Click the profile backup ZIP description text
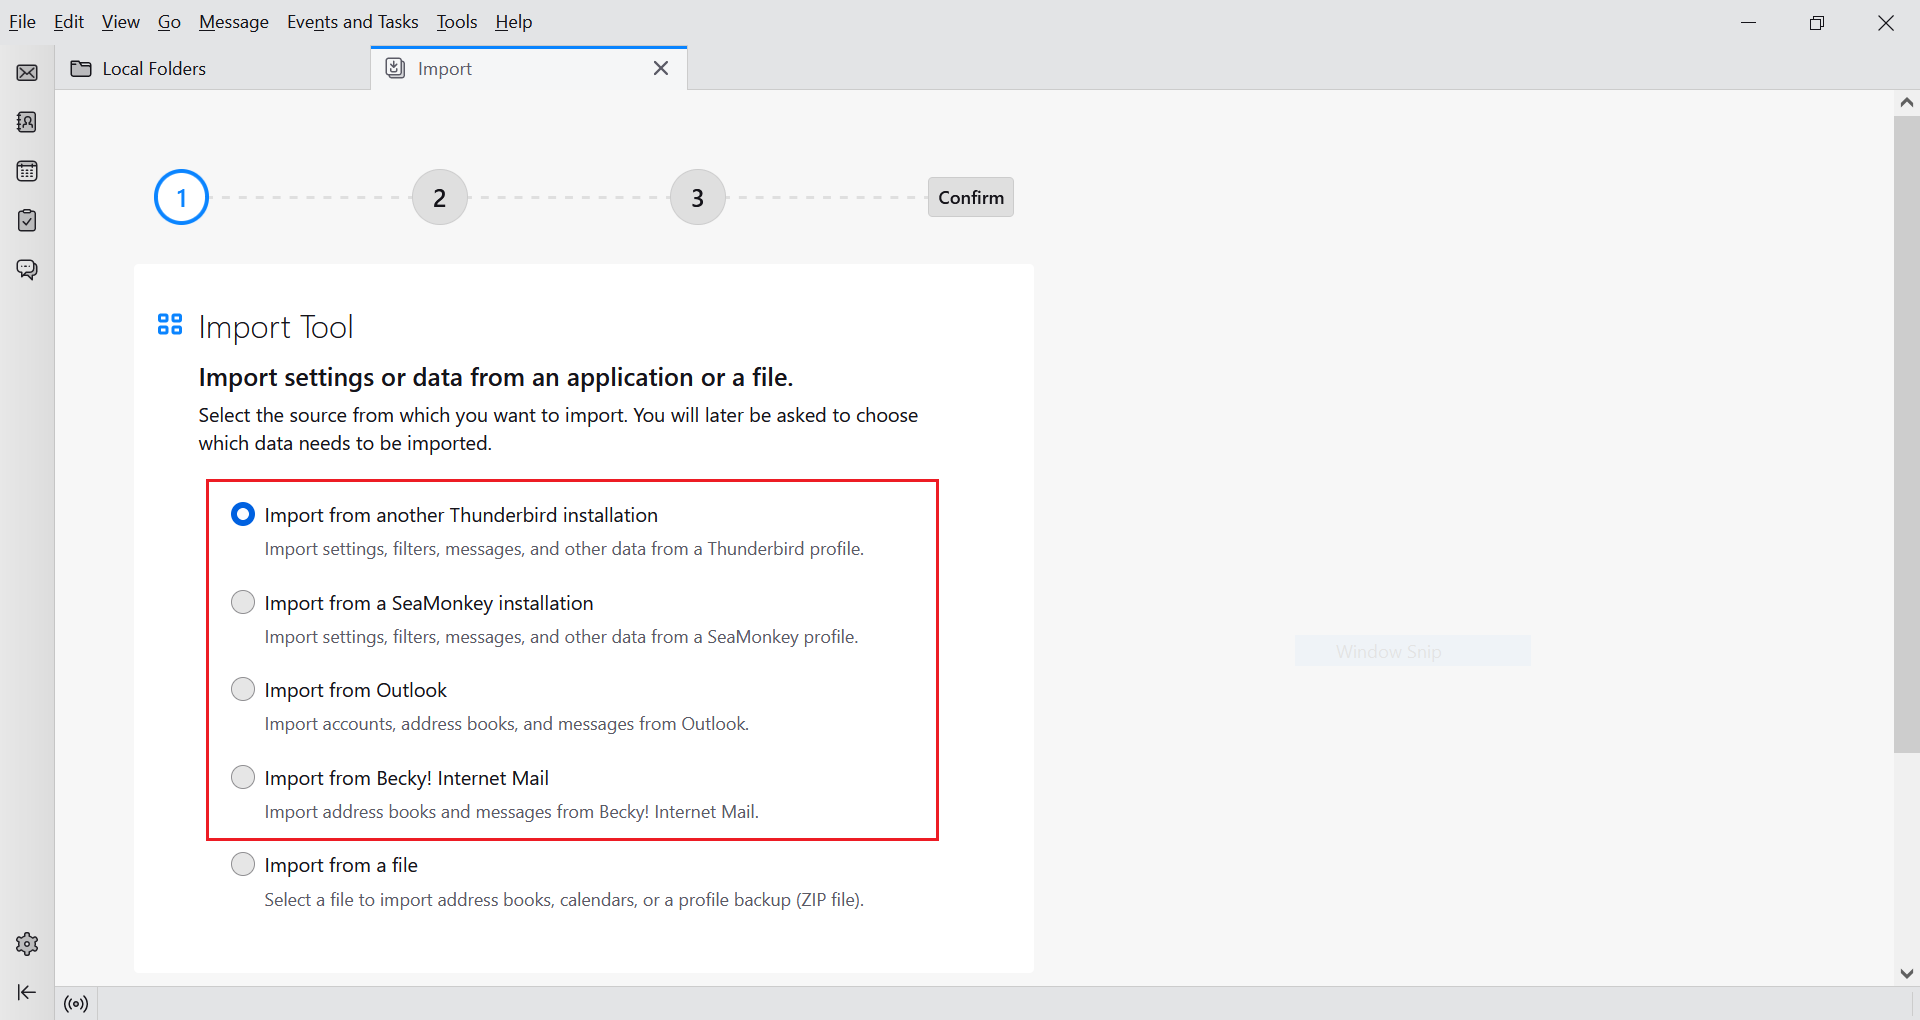The height and width of the screenshot is (1020, 1920). click(564, 900)
